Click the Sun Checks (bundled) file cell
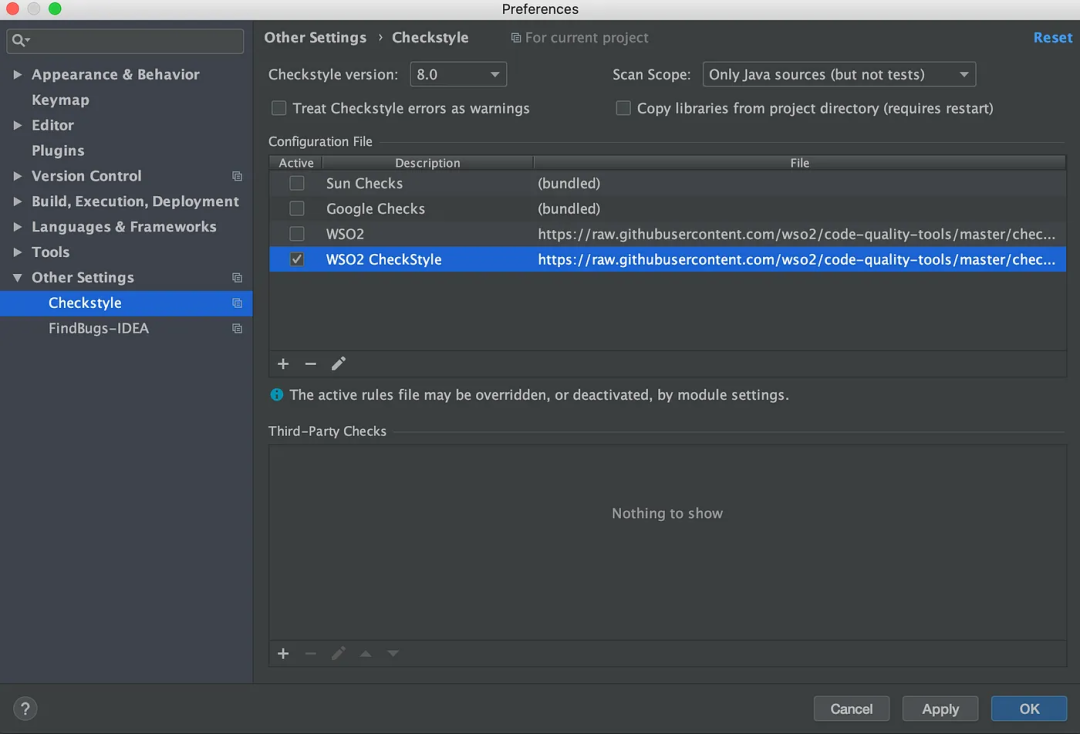The image size is (1080, 734). pos(569,183)
